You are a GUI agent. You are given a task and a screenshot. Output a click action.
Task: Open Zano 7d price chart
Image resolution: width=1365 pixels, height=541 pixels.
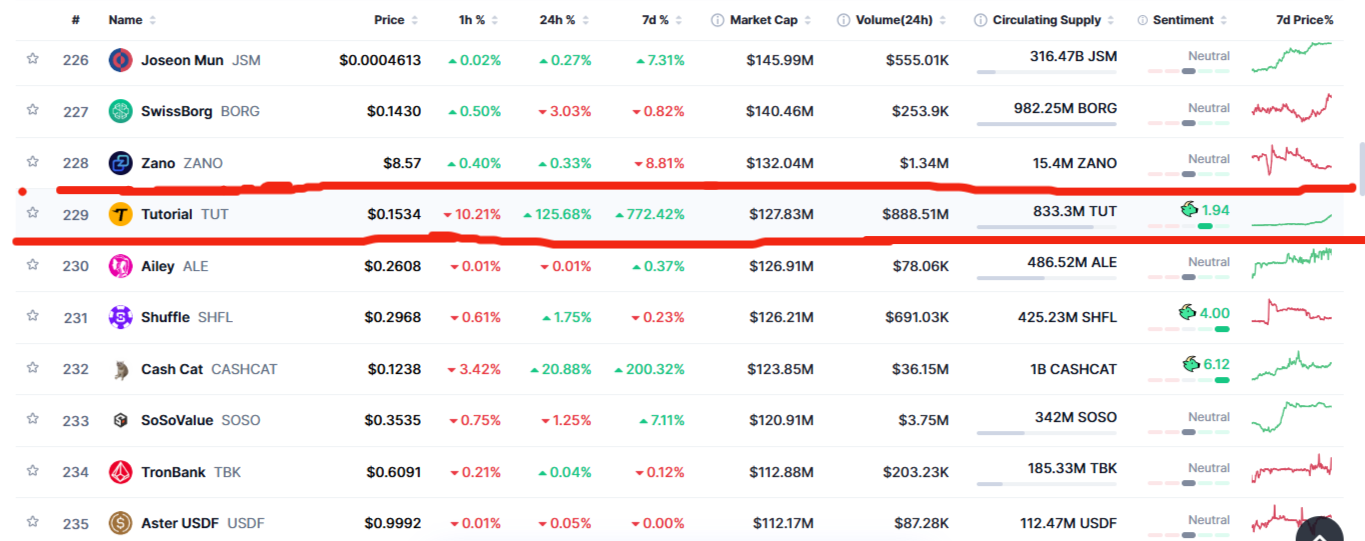click(x=1291, y=160)
